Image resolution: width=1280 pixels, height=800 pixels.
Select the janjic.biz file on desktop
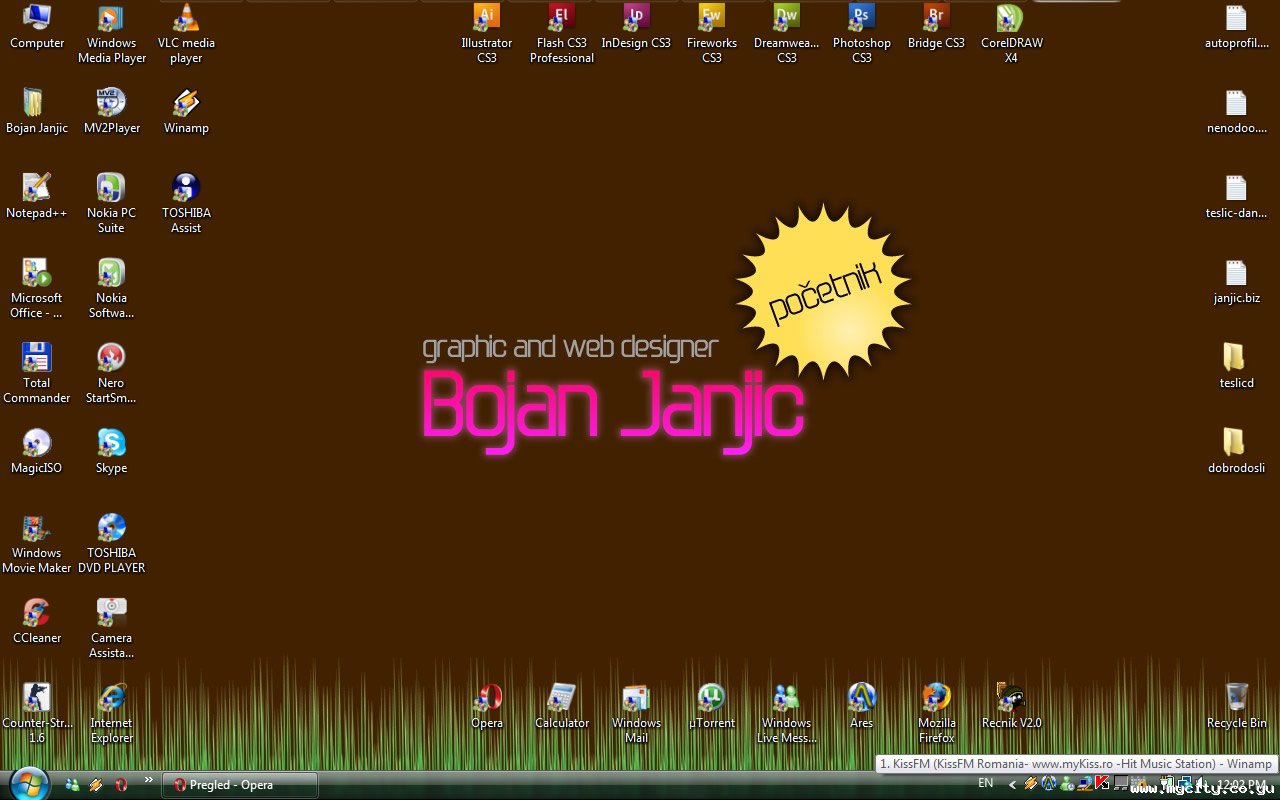pos(1236,281)
